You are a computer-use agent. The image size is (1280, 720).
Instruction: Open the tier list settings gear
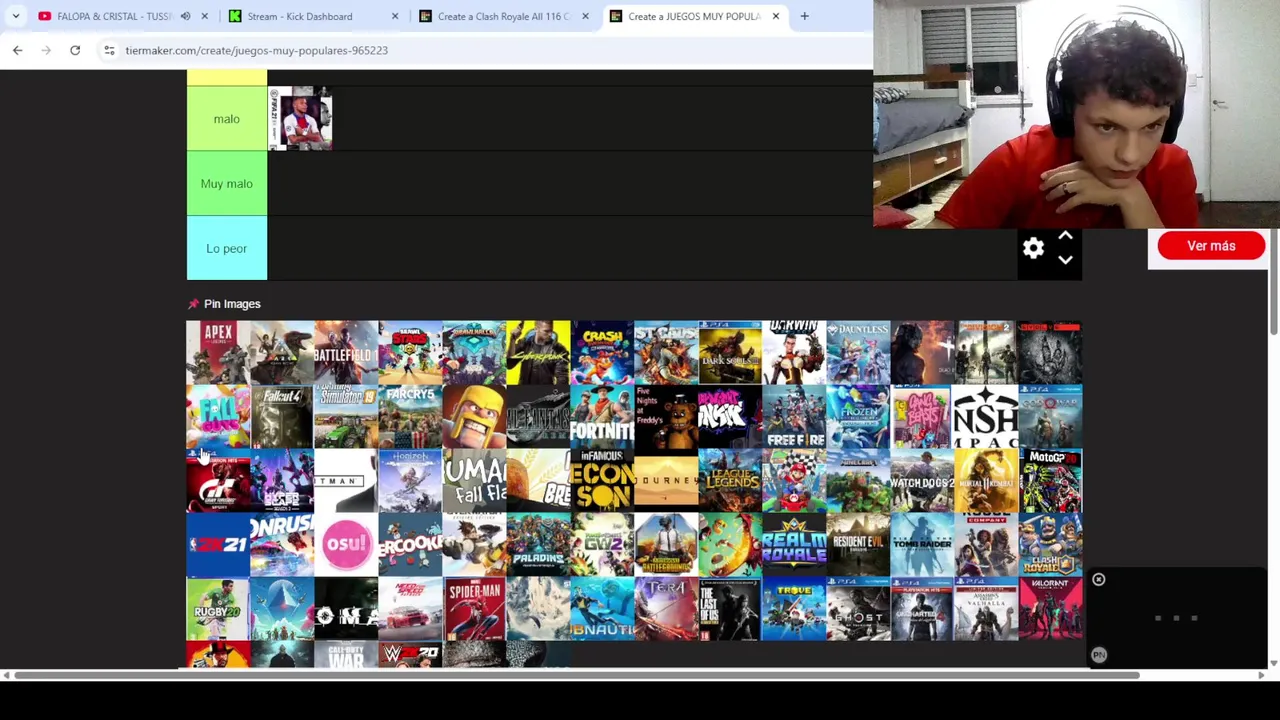click(1033, 247)
